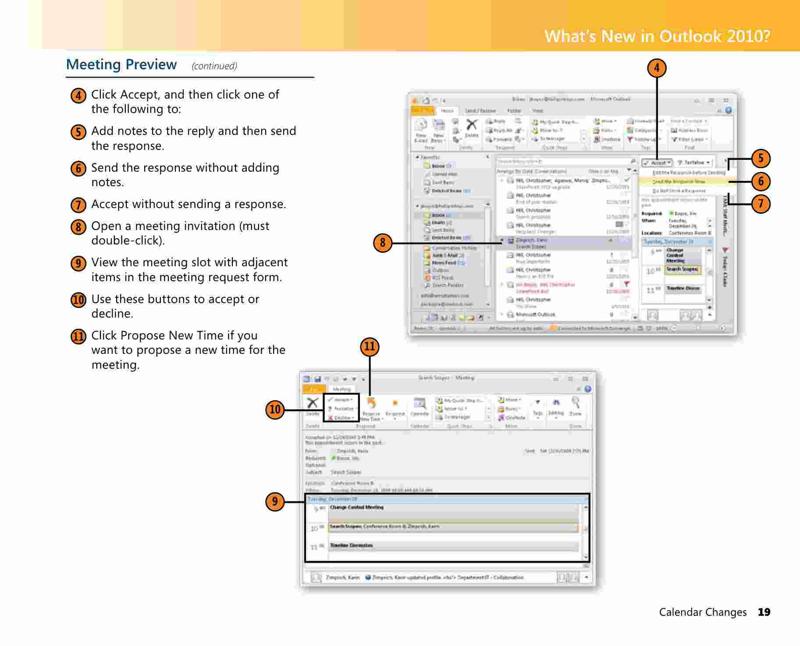The image size is (800, 646).
Task: Select Deleted Items under Favorites
Action: point(447,190)
